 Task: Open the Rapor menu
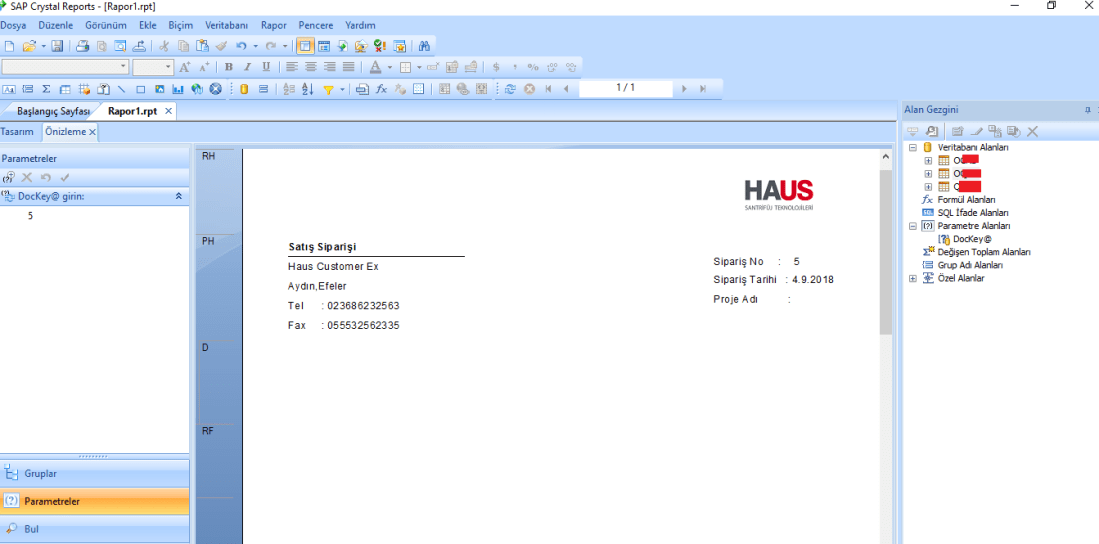(273, 25)
